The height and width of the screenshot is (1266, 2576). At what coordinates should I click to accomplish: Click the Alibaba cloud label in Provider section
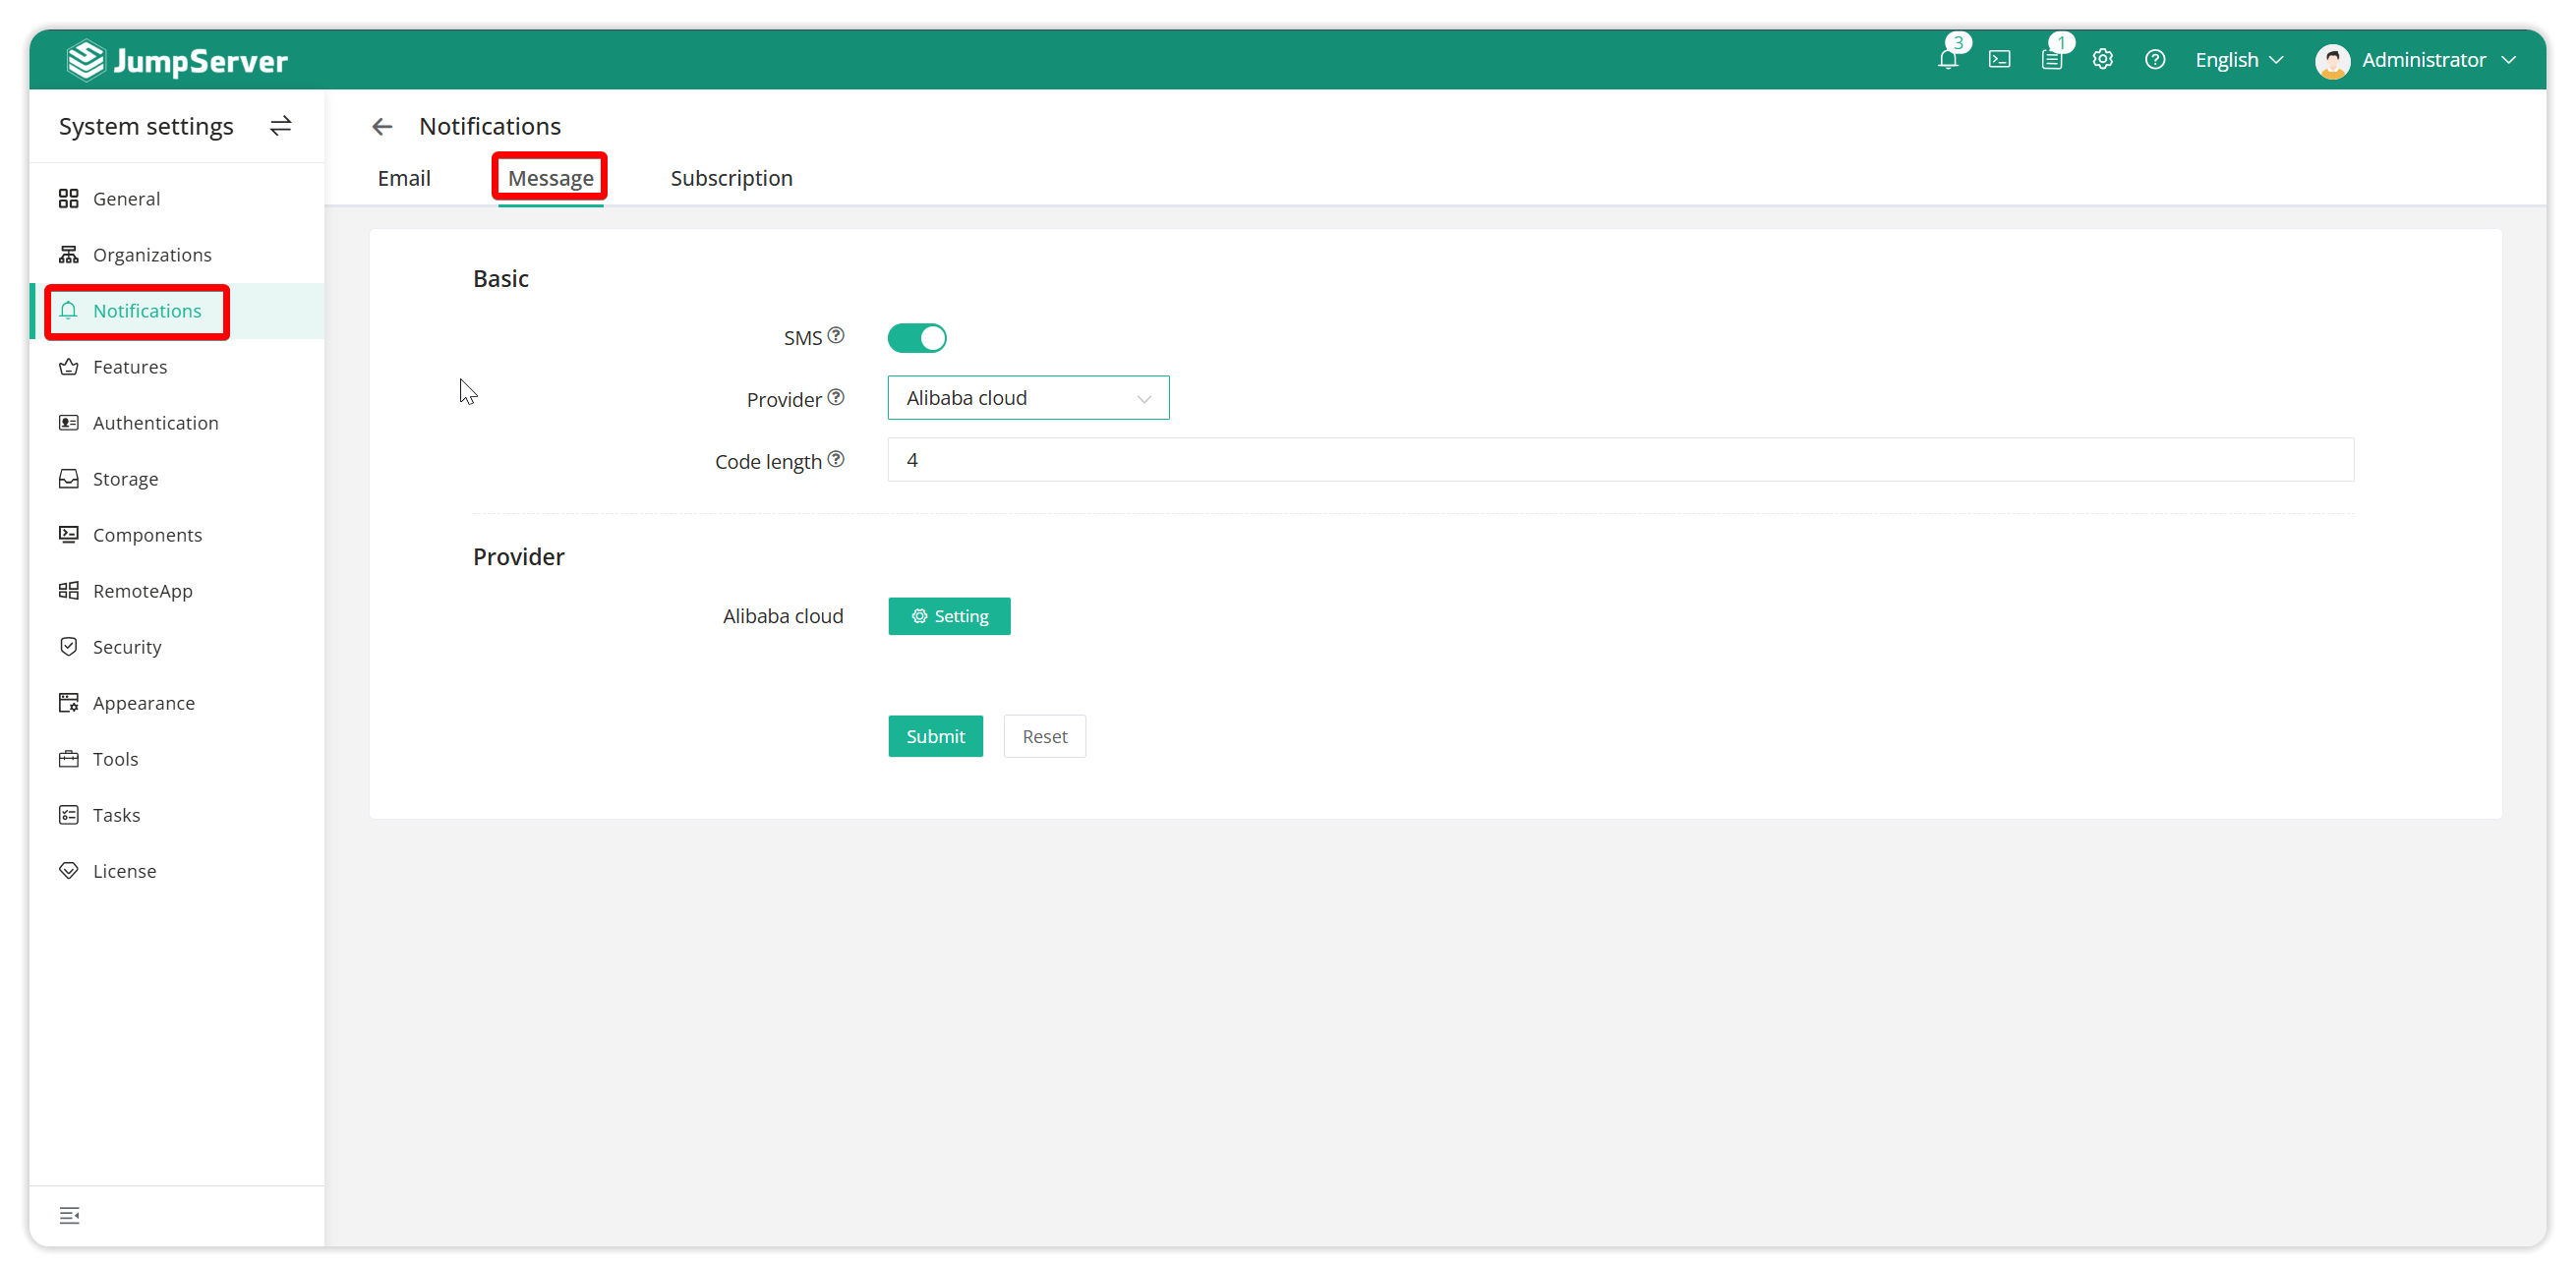click(x=783, y=616)
